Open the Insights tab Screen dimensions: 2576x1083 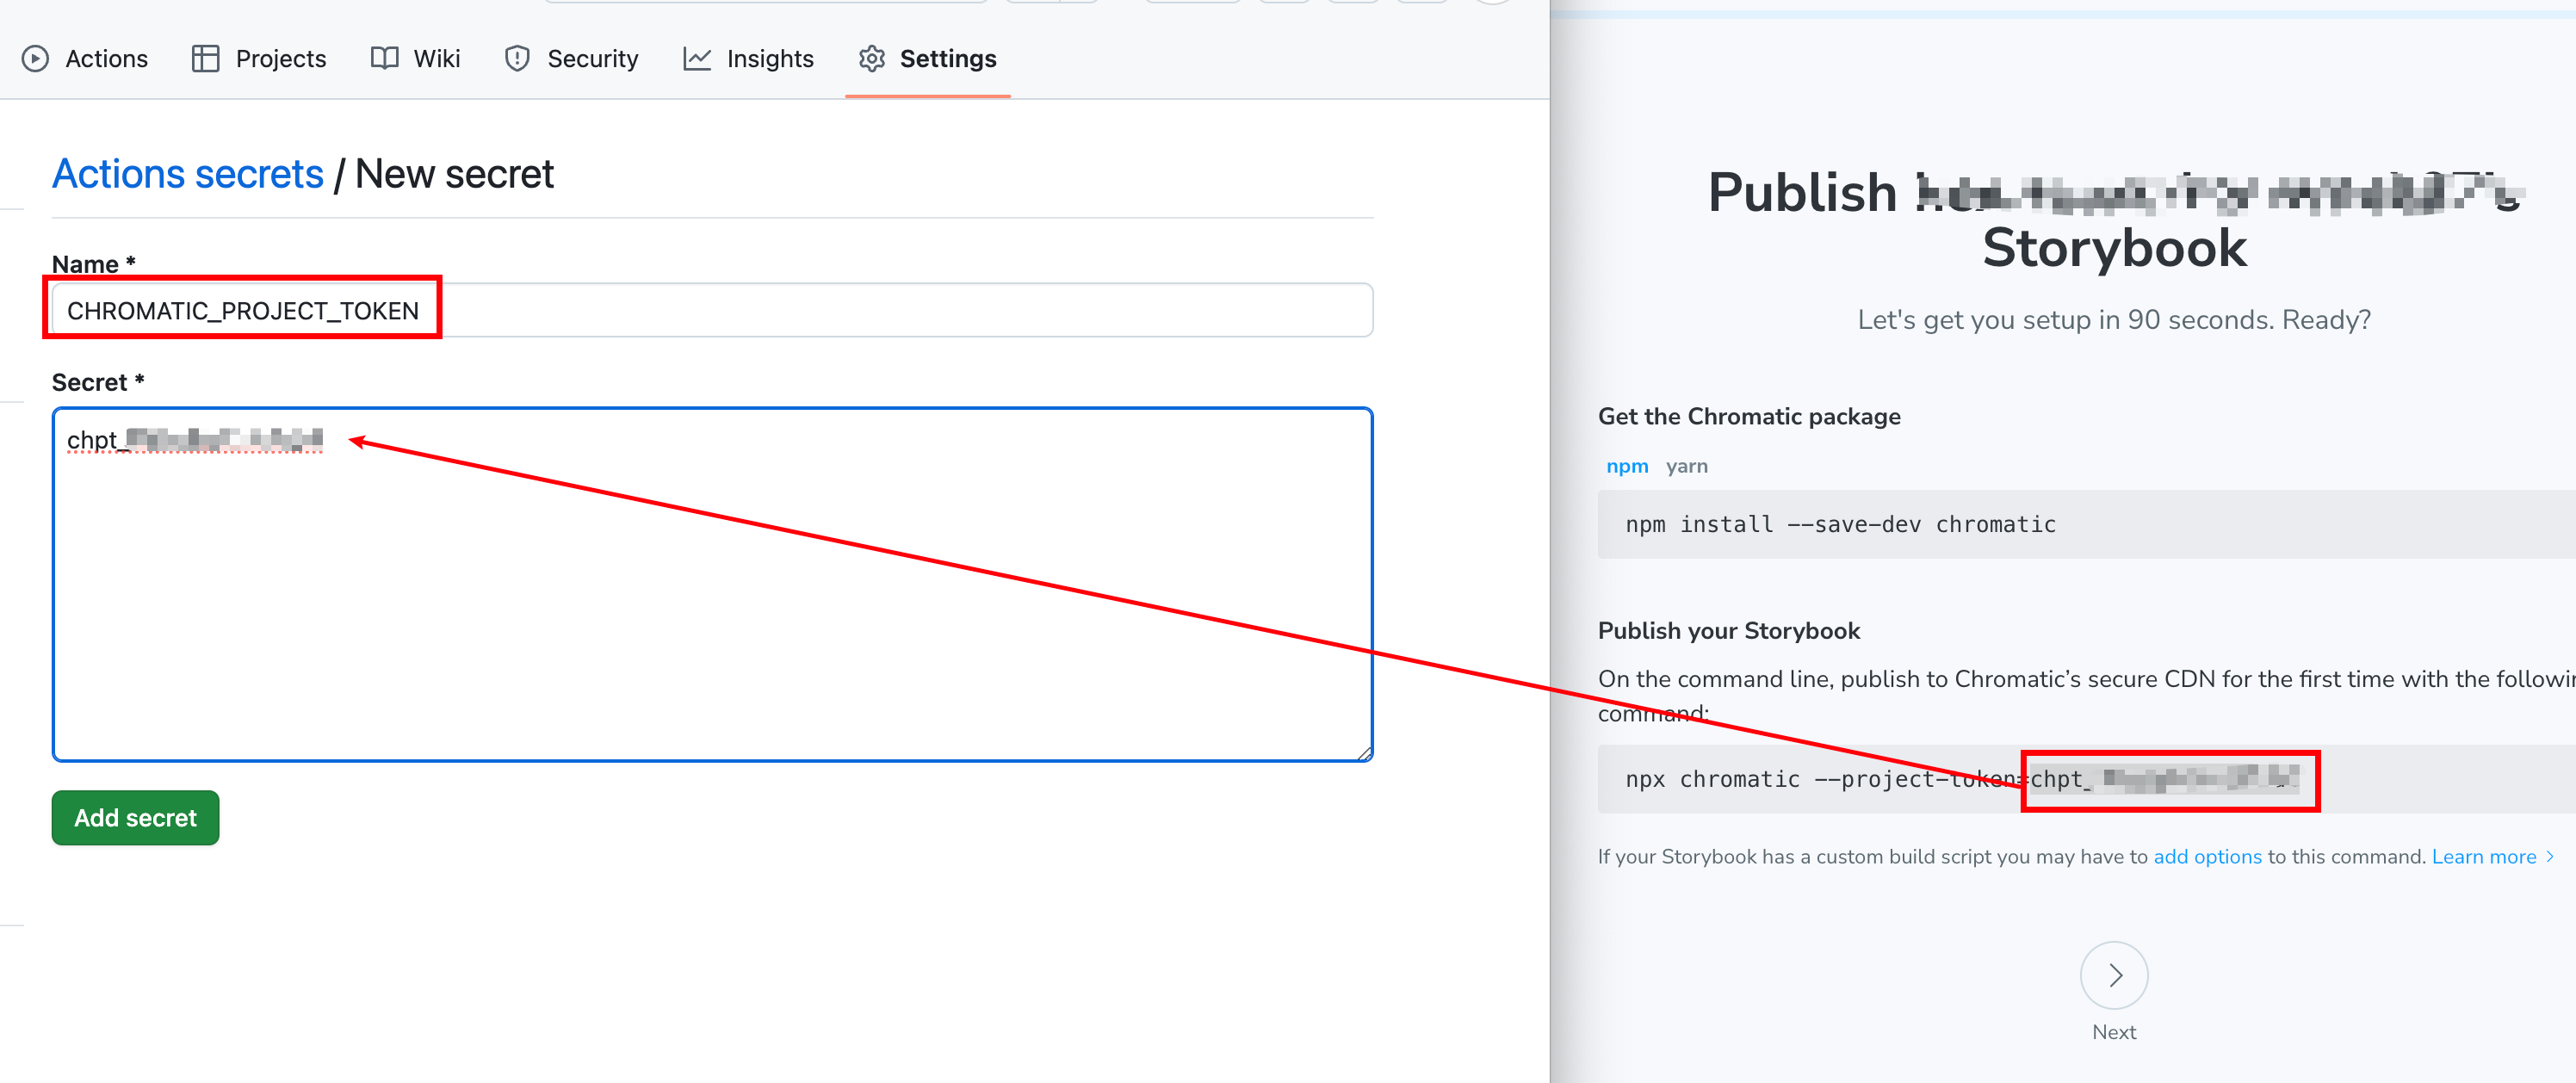(748, 59)
